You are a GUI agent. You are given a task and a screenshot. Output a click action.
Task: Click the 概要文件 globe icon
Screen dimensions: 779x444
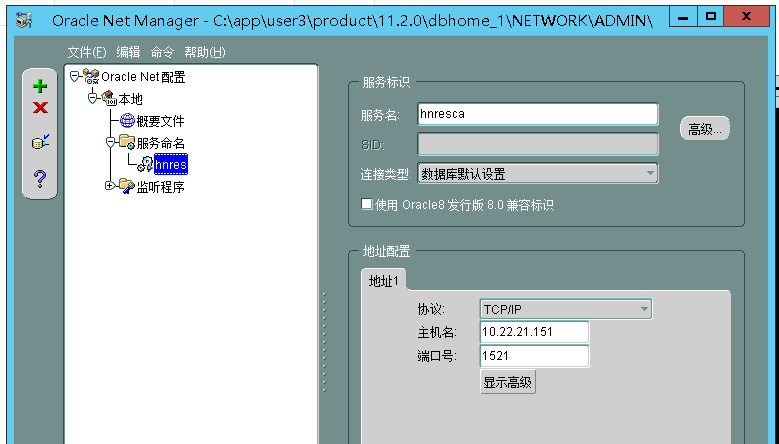click(x=128, y=120)
